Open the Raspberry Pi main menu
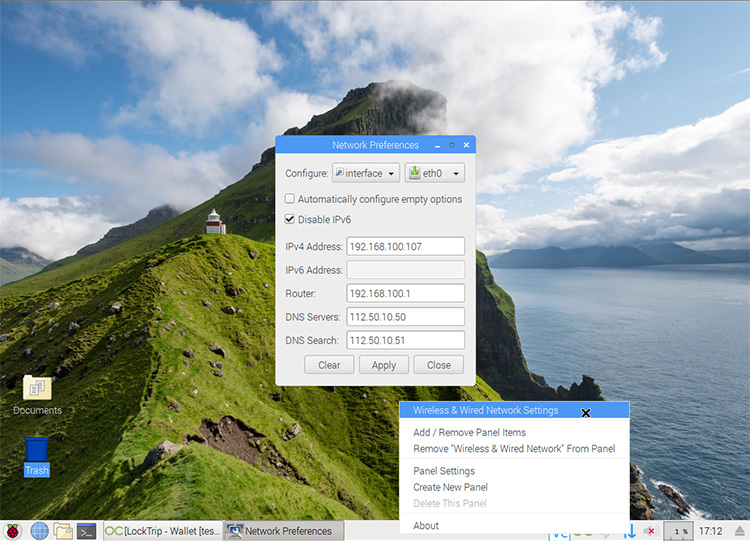Screen dimensions: 750x541 coord(13,531)
